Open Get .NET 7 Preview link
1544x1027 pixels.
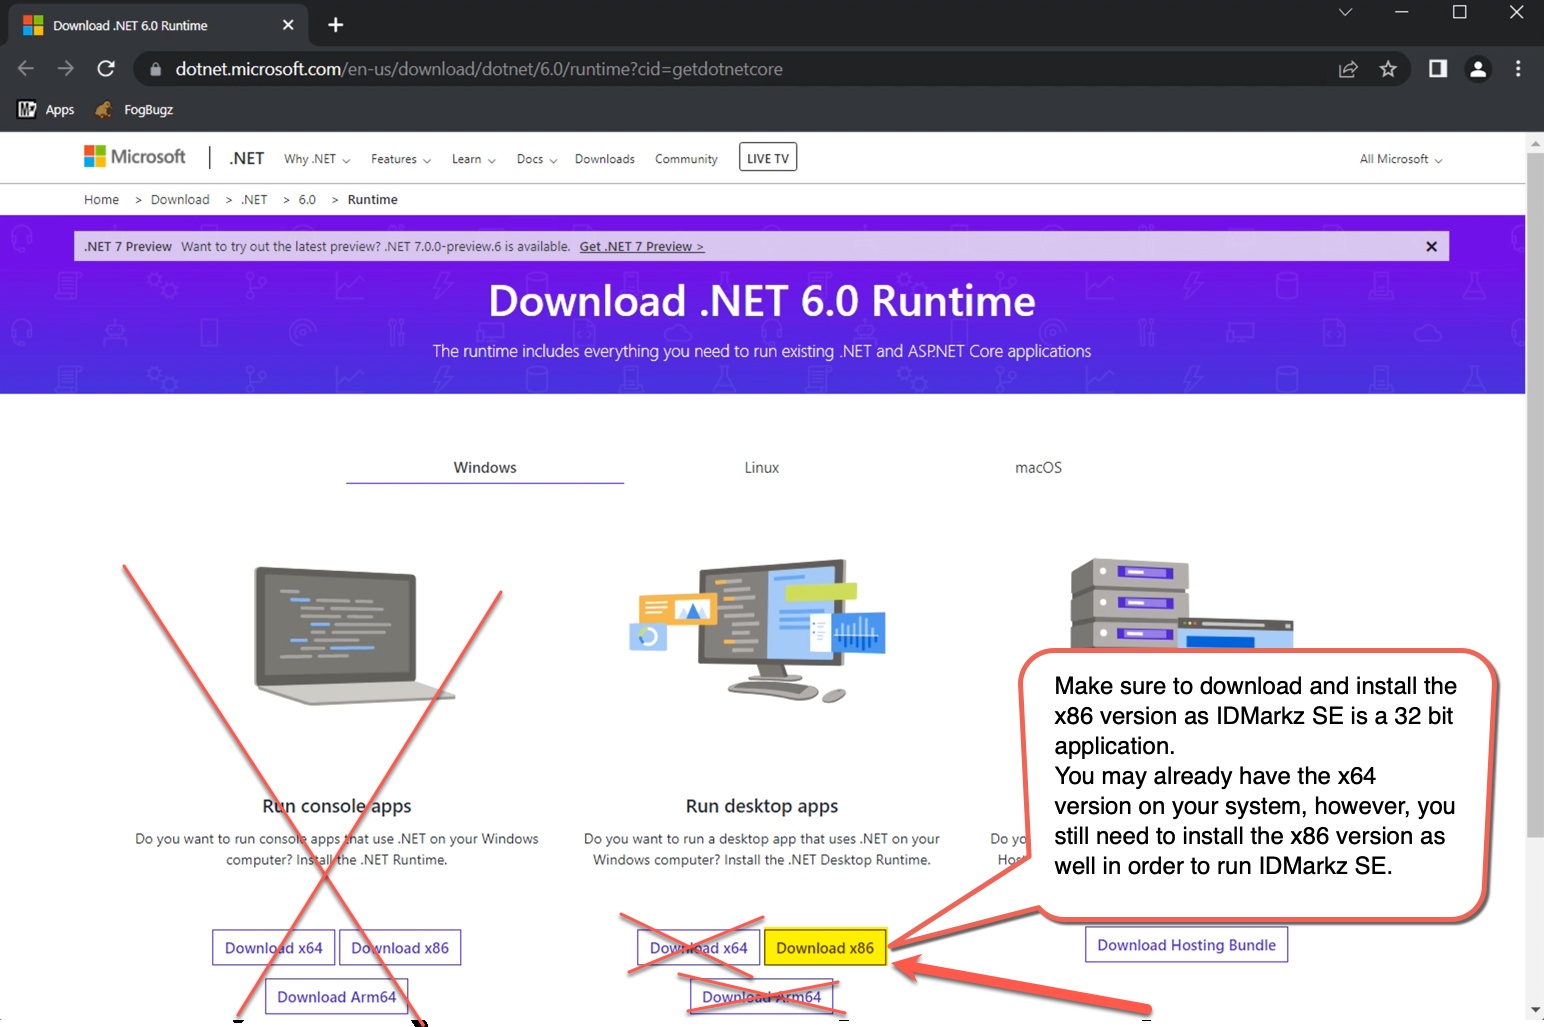coord(642,247)
